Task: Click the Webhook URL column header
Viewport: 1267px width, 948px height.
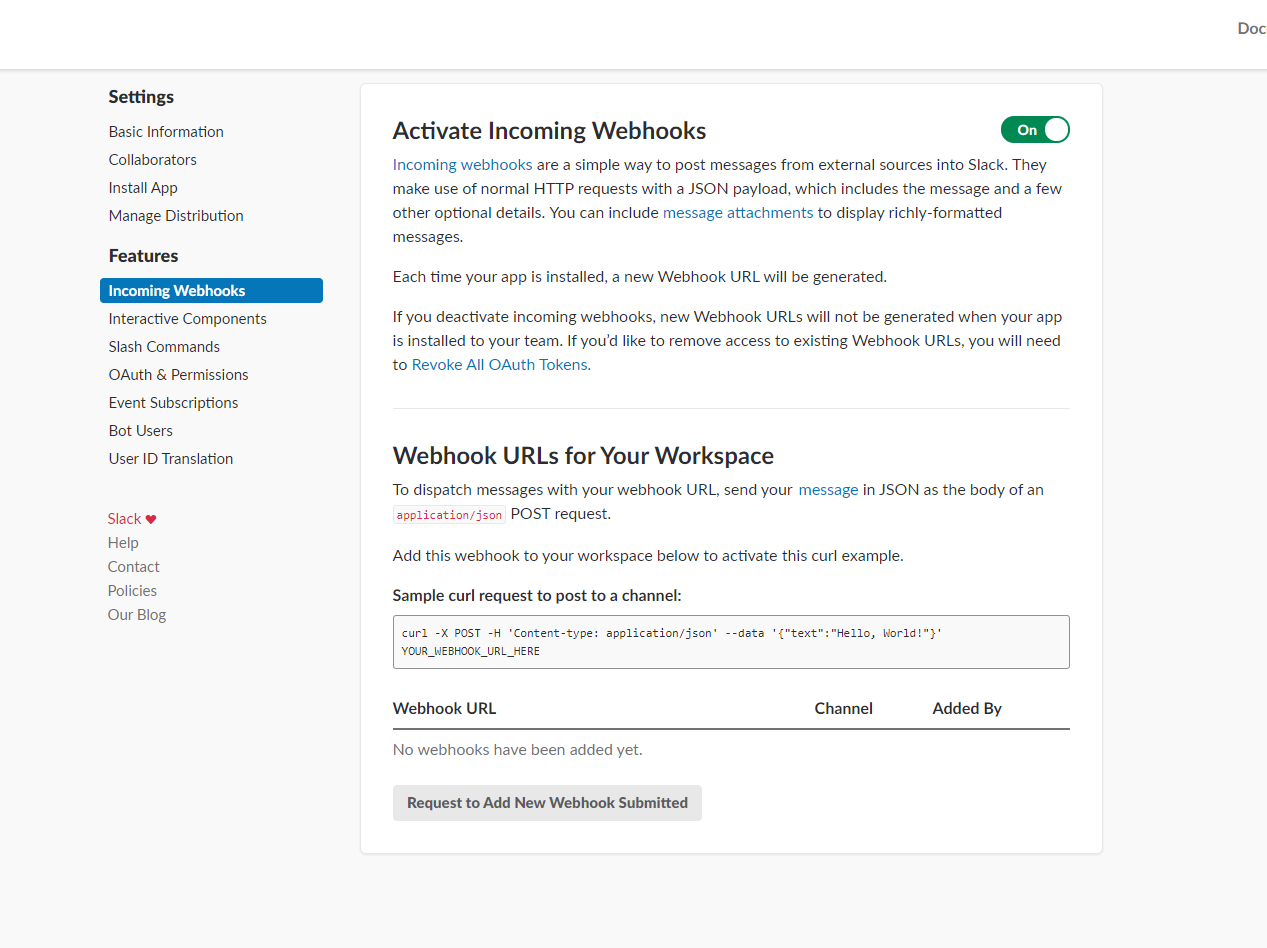Action: pos(444,709)
